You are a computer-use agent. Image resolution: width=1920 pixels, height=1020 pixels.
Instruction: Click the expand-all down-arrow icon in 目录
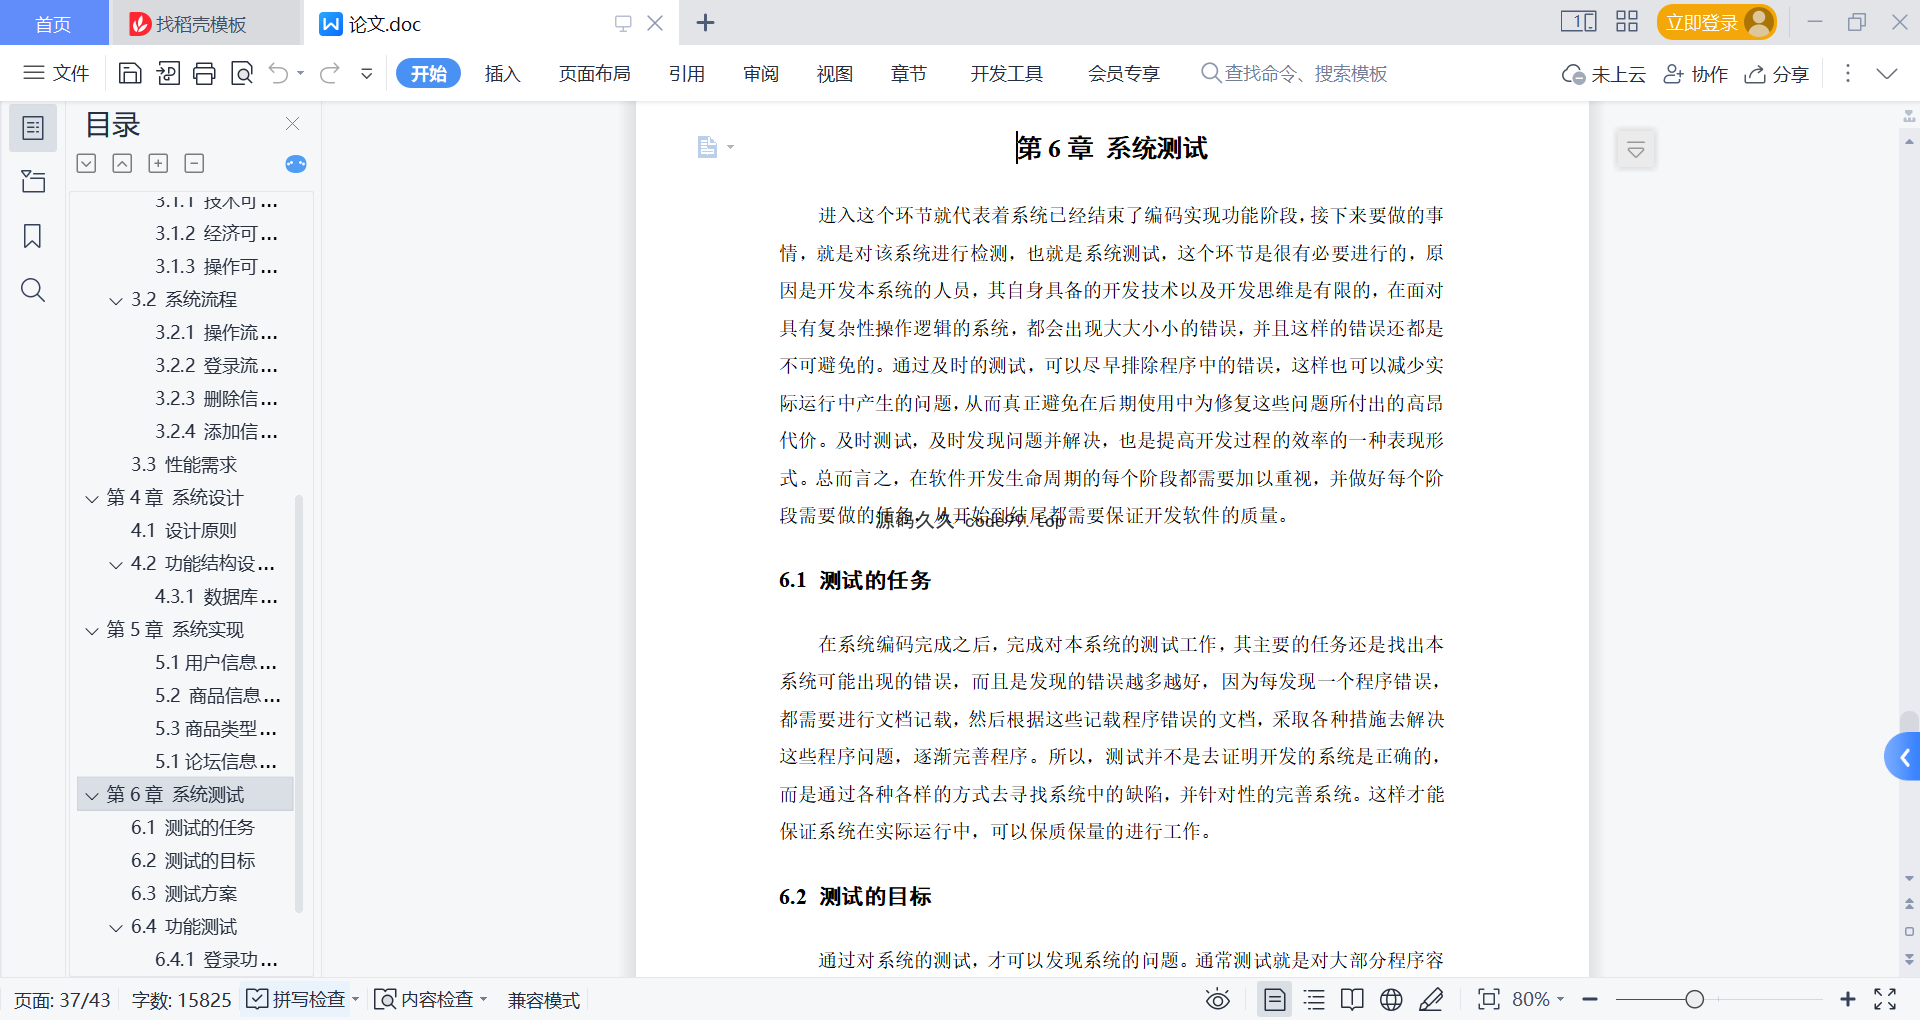tap(86, 163)
